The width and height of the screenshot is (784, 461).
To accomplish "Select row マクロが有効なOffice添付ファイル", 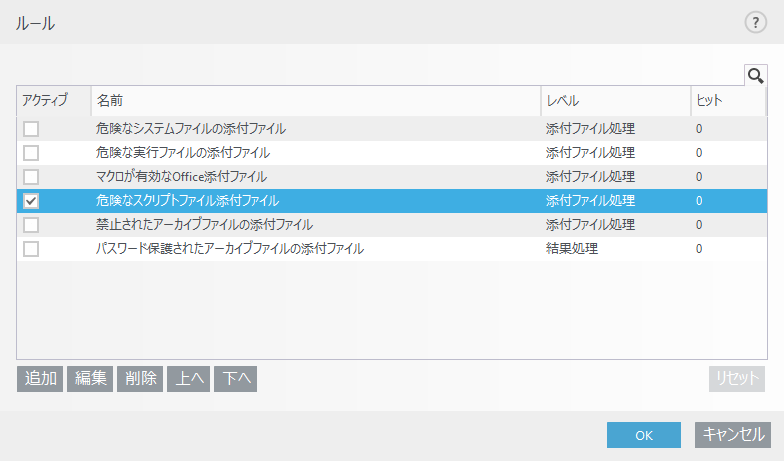I will (392, 177).
